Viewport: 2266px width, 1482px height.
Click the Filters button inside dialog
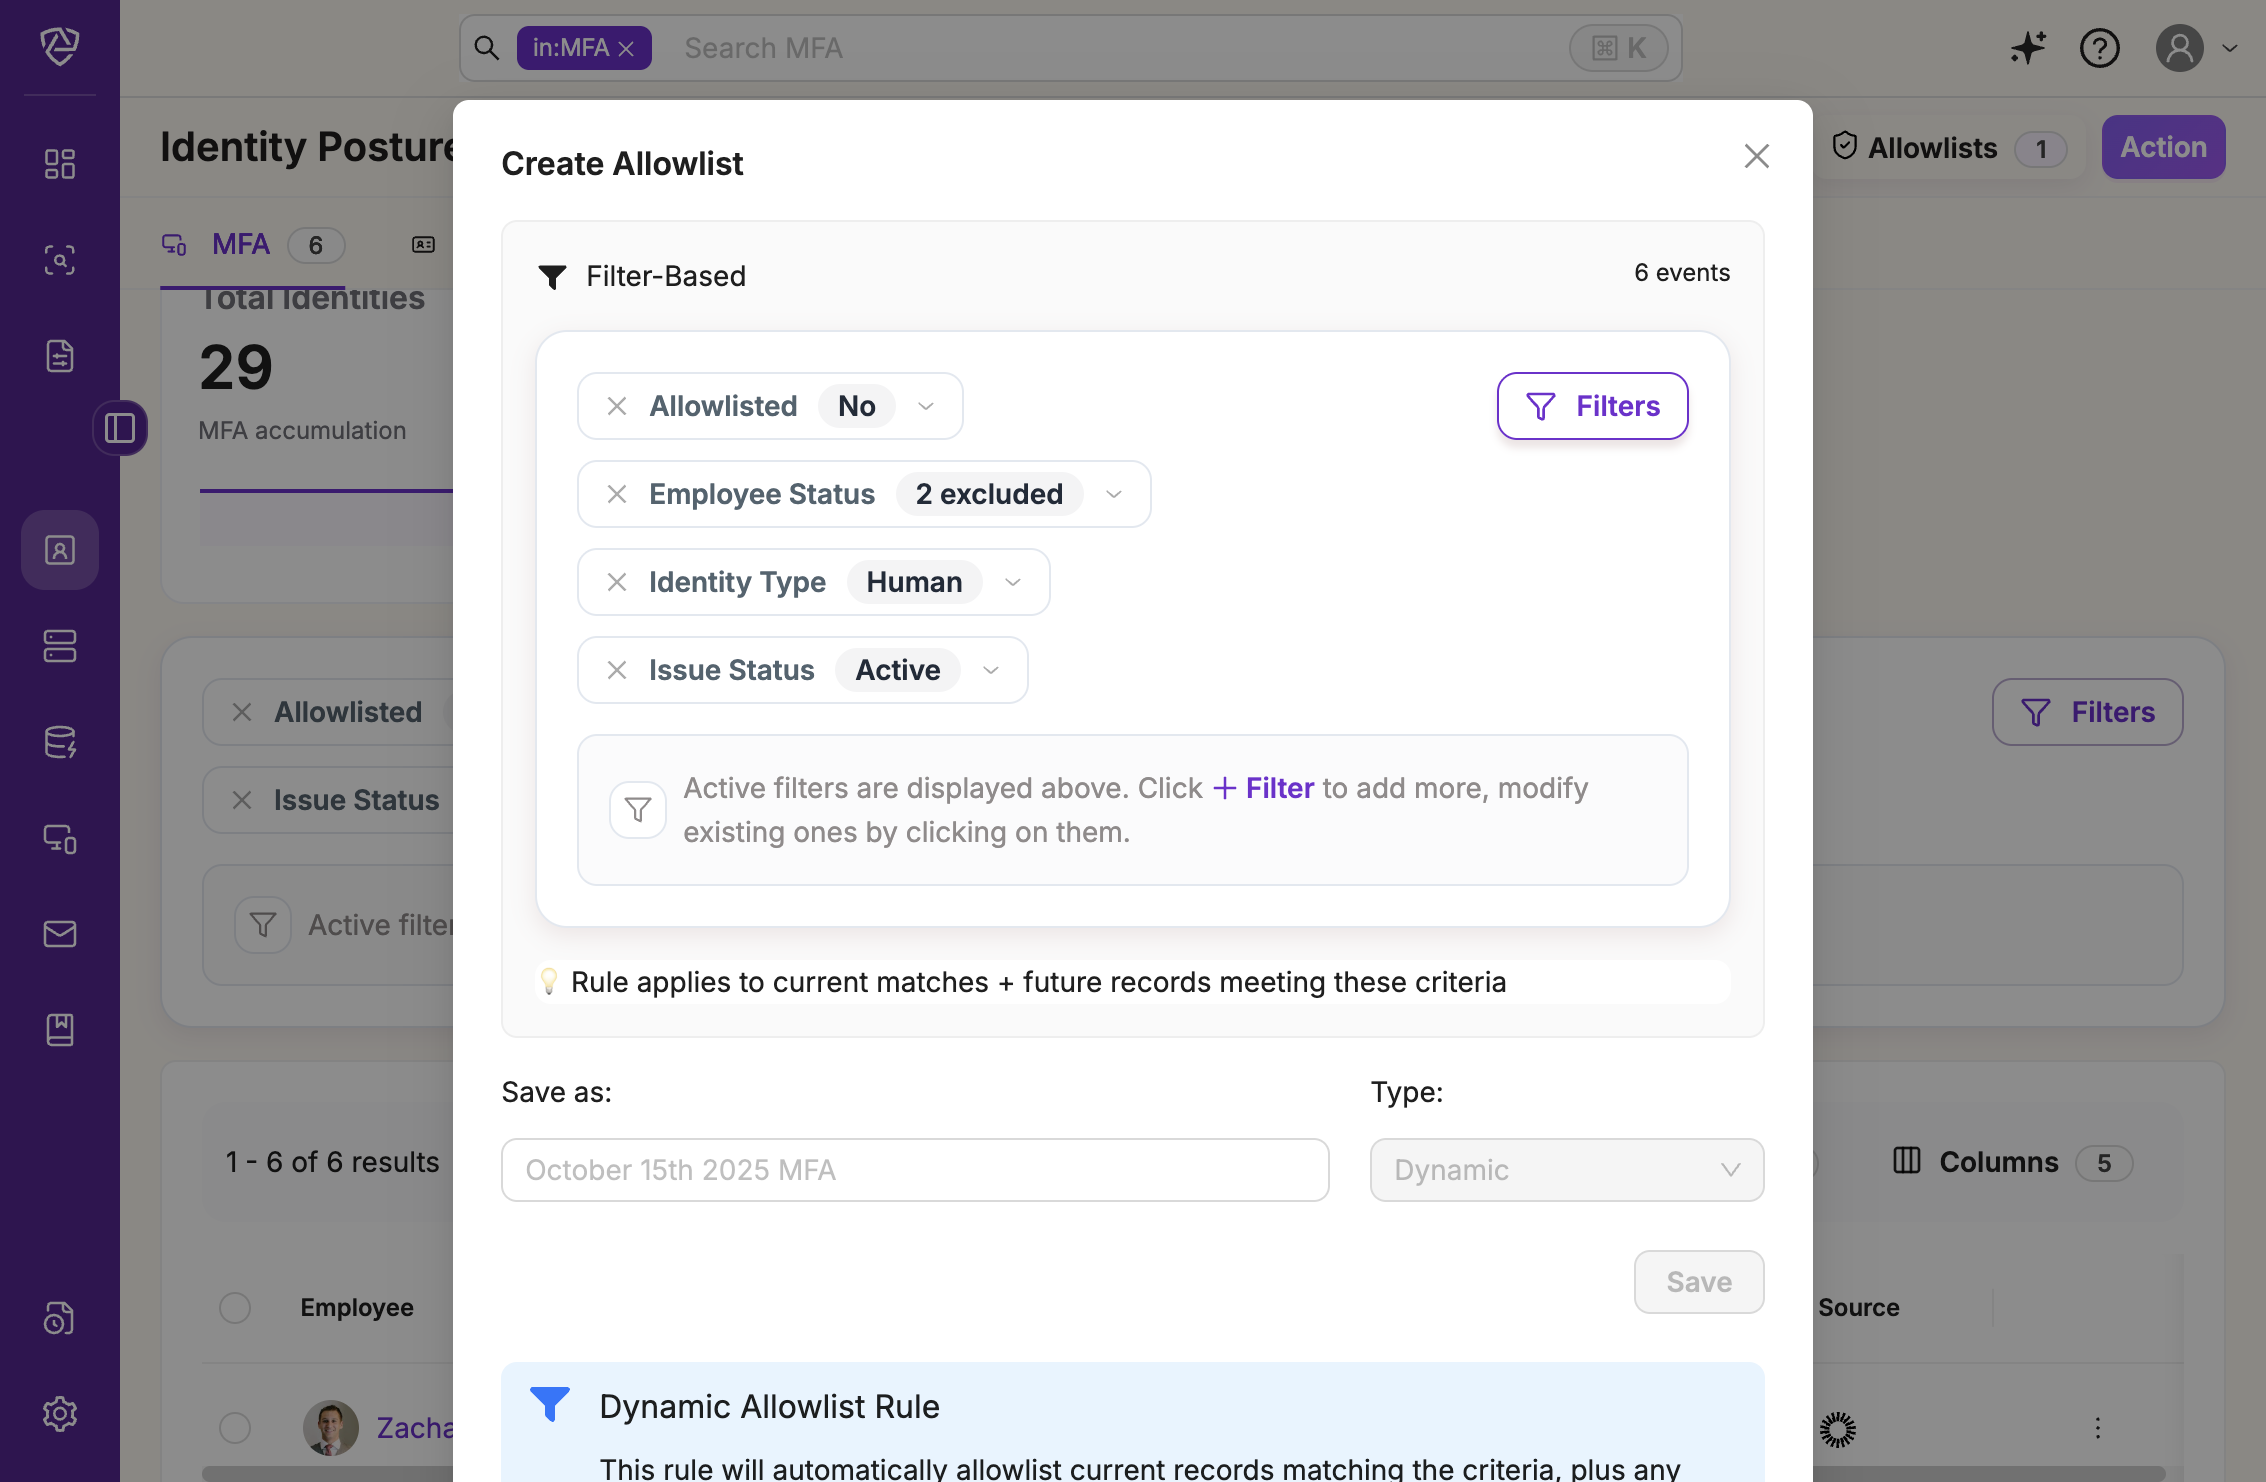[1592, 406]
